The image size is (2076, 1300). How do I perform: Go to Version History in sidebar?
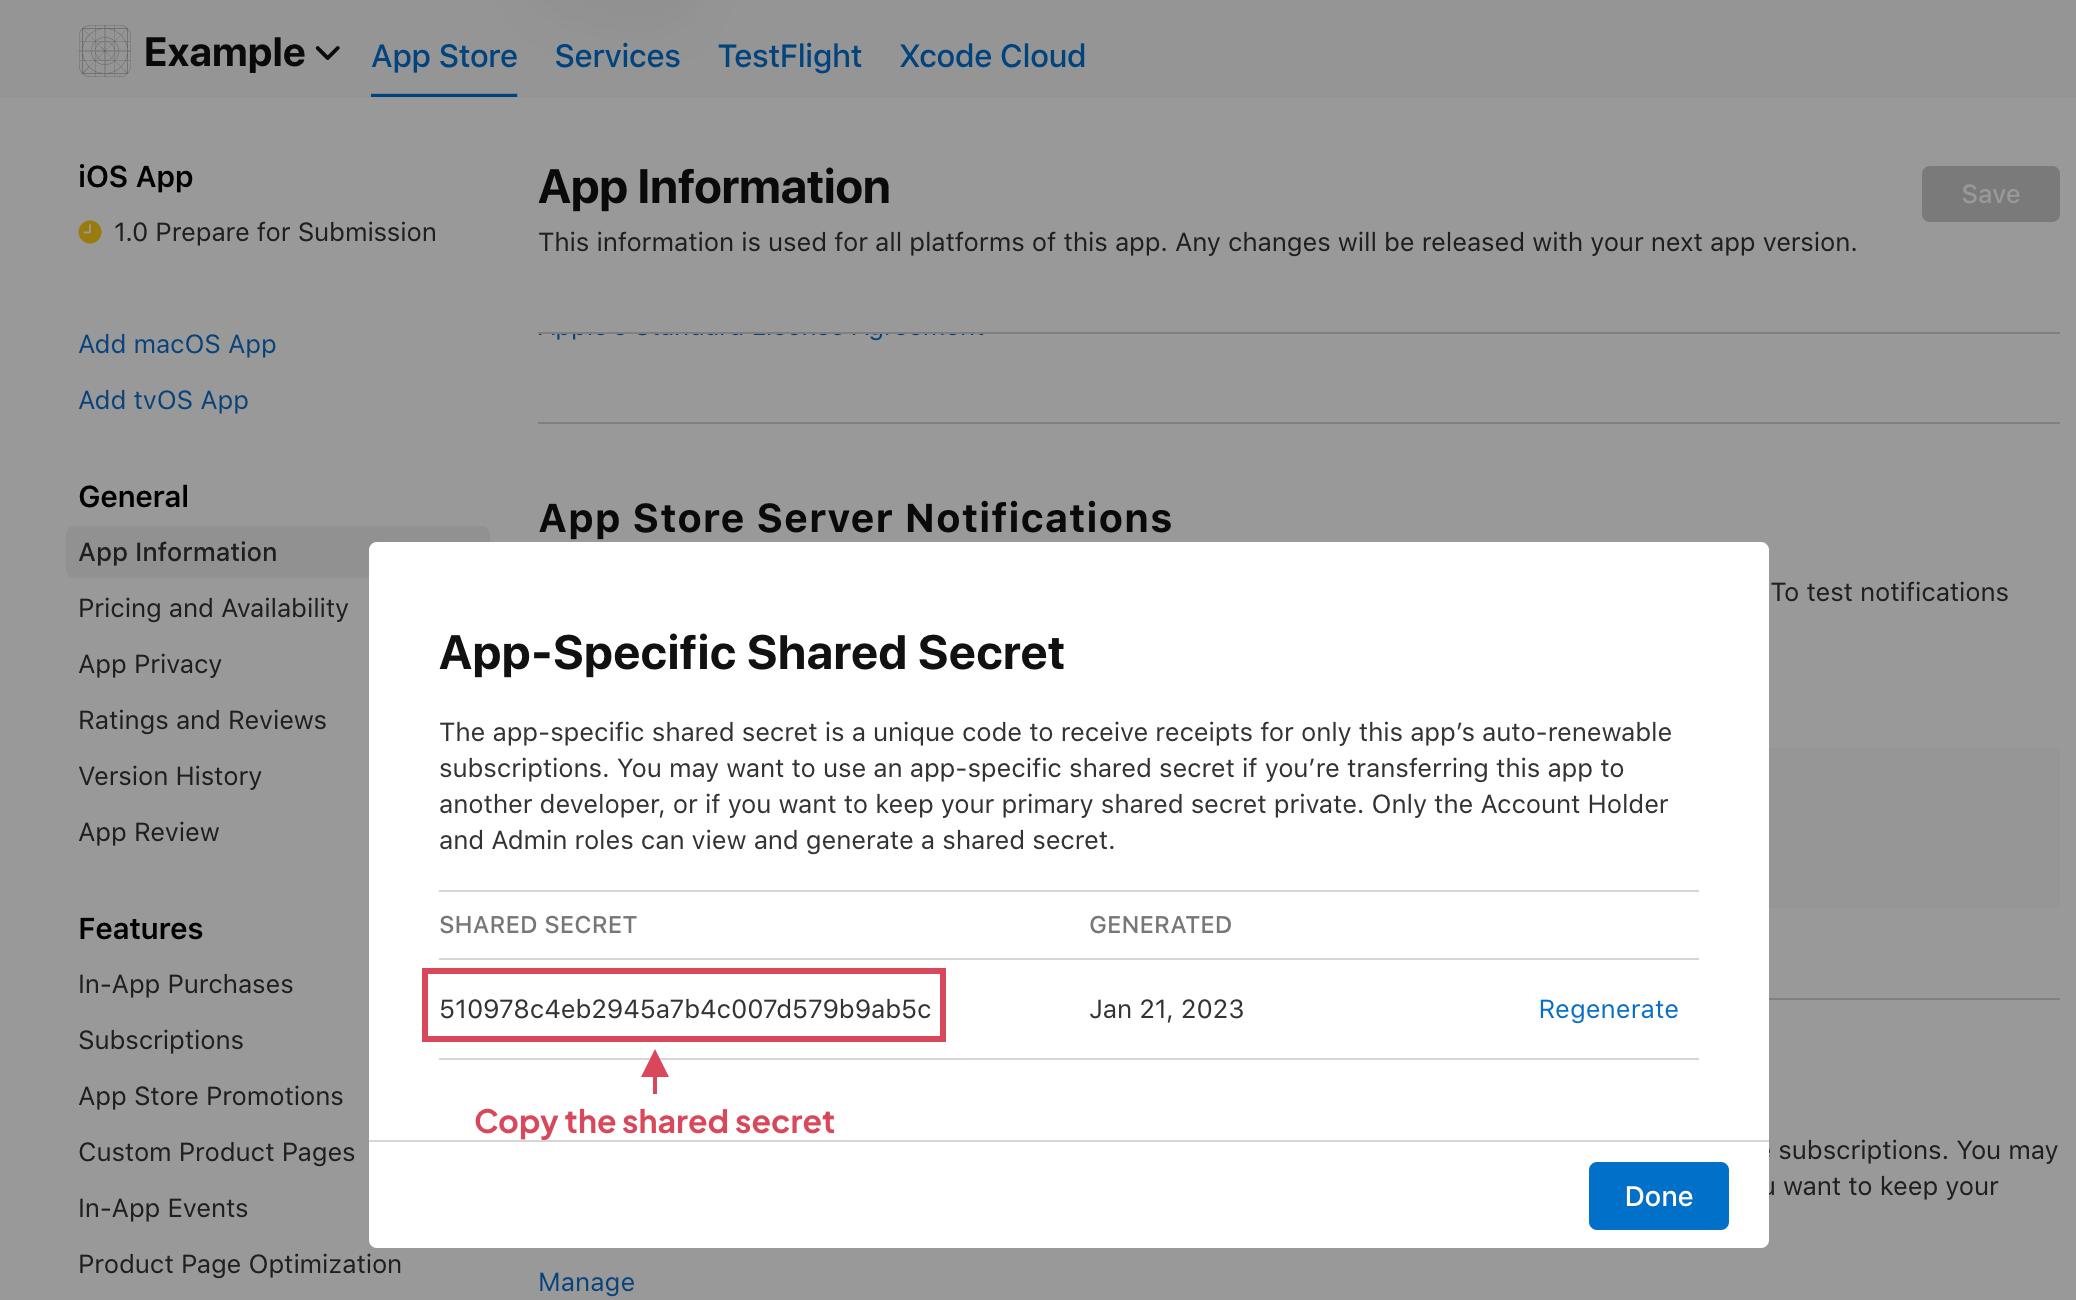(x=170, y=776)
